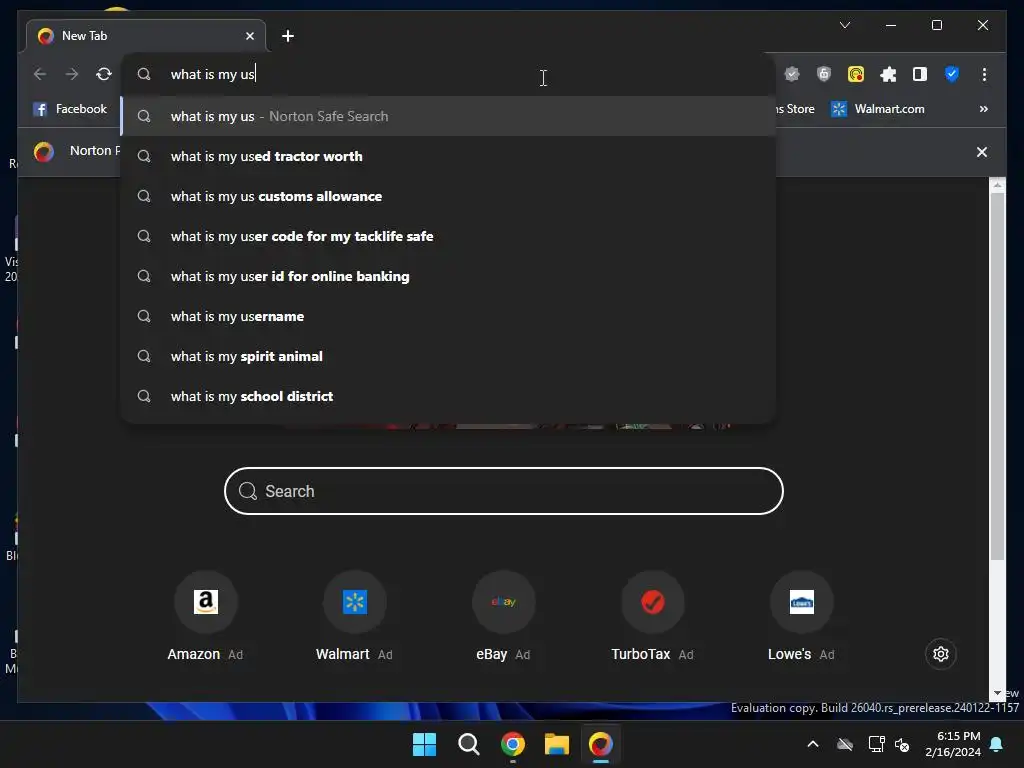This screenshot has width=1024, height=768.
Task: Choose 'what is my user id for online banking'
Action: coord(449,276)
